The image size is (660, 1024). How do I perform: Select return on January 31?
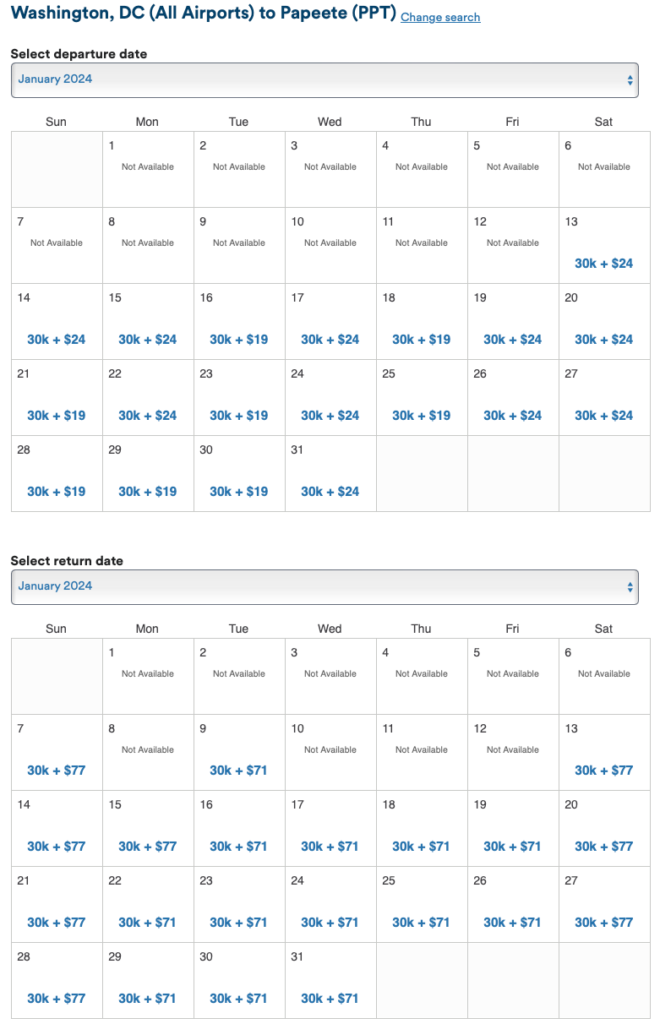click(x=330, y=999)
